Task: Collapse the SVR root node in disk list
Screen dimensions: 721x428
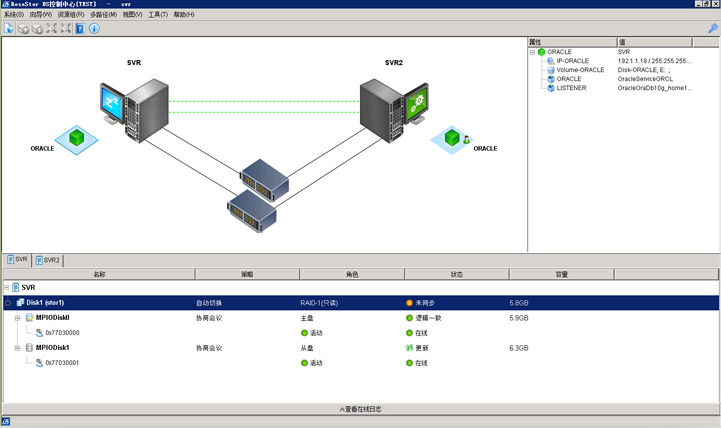Action: (x=7, y=287)
